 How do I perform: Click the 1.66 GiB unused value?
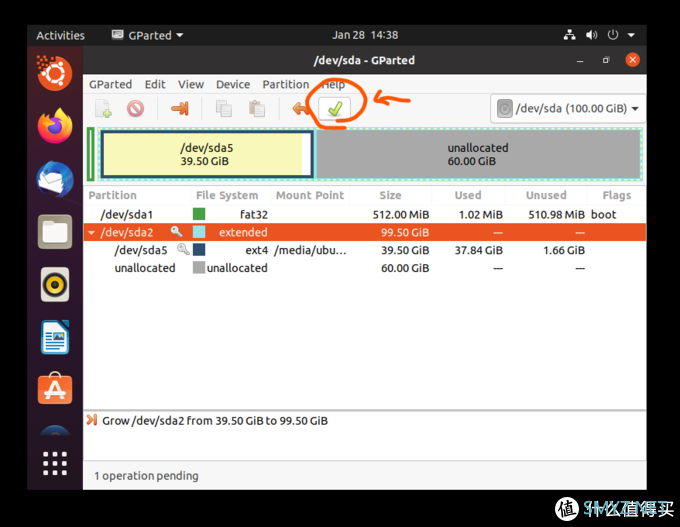click(x=564, y=250)
